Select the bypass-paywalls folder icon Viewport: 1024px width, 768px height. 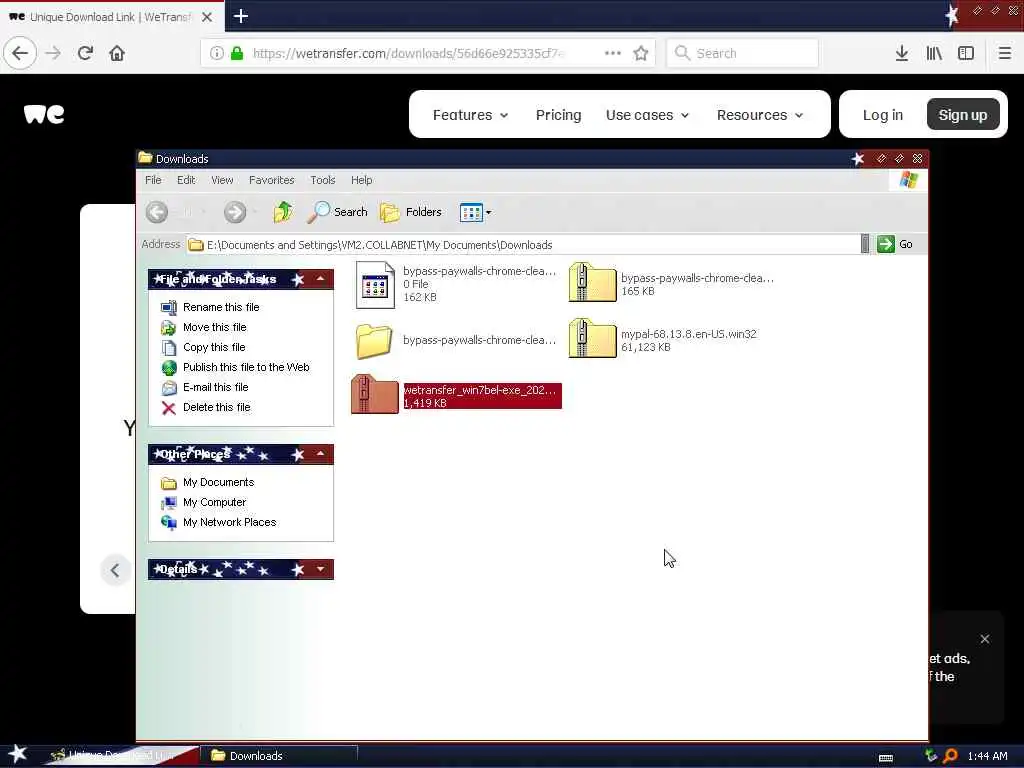pos(374,341)
